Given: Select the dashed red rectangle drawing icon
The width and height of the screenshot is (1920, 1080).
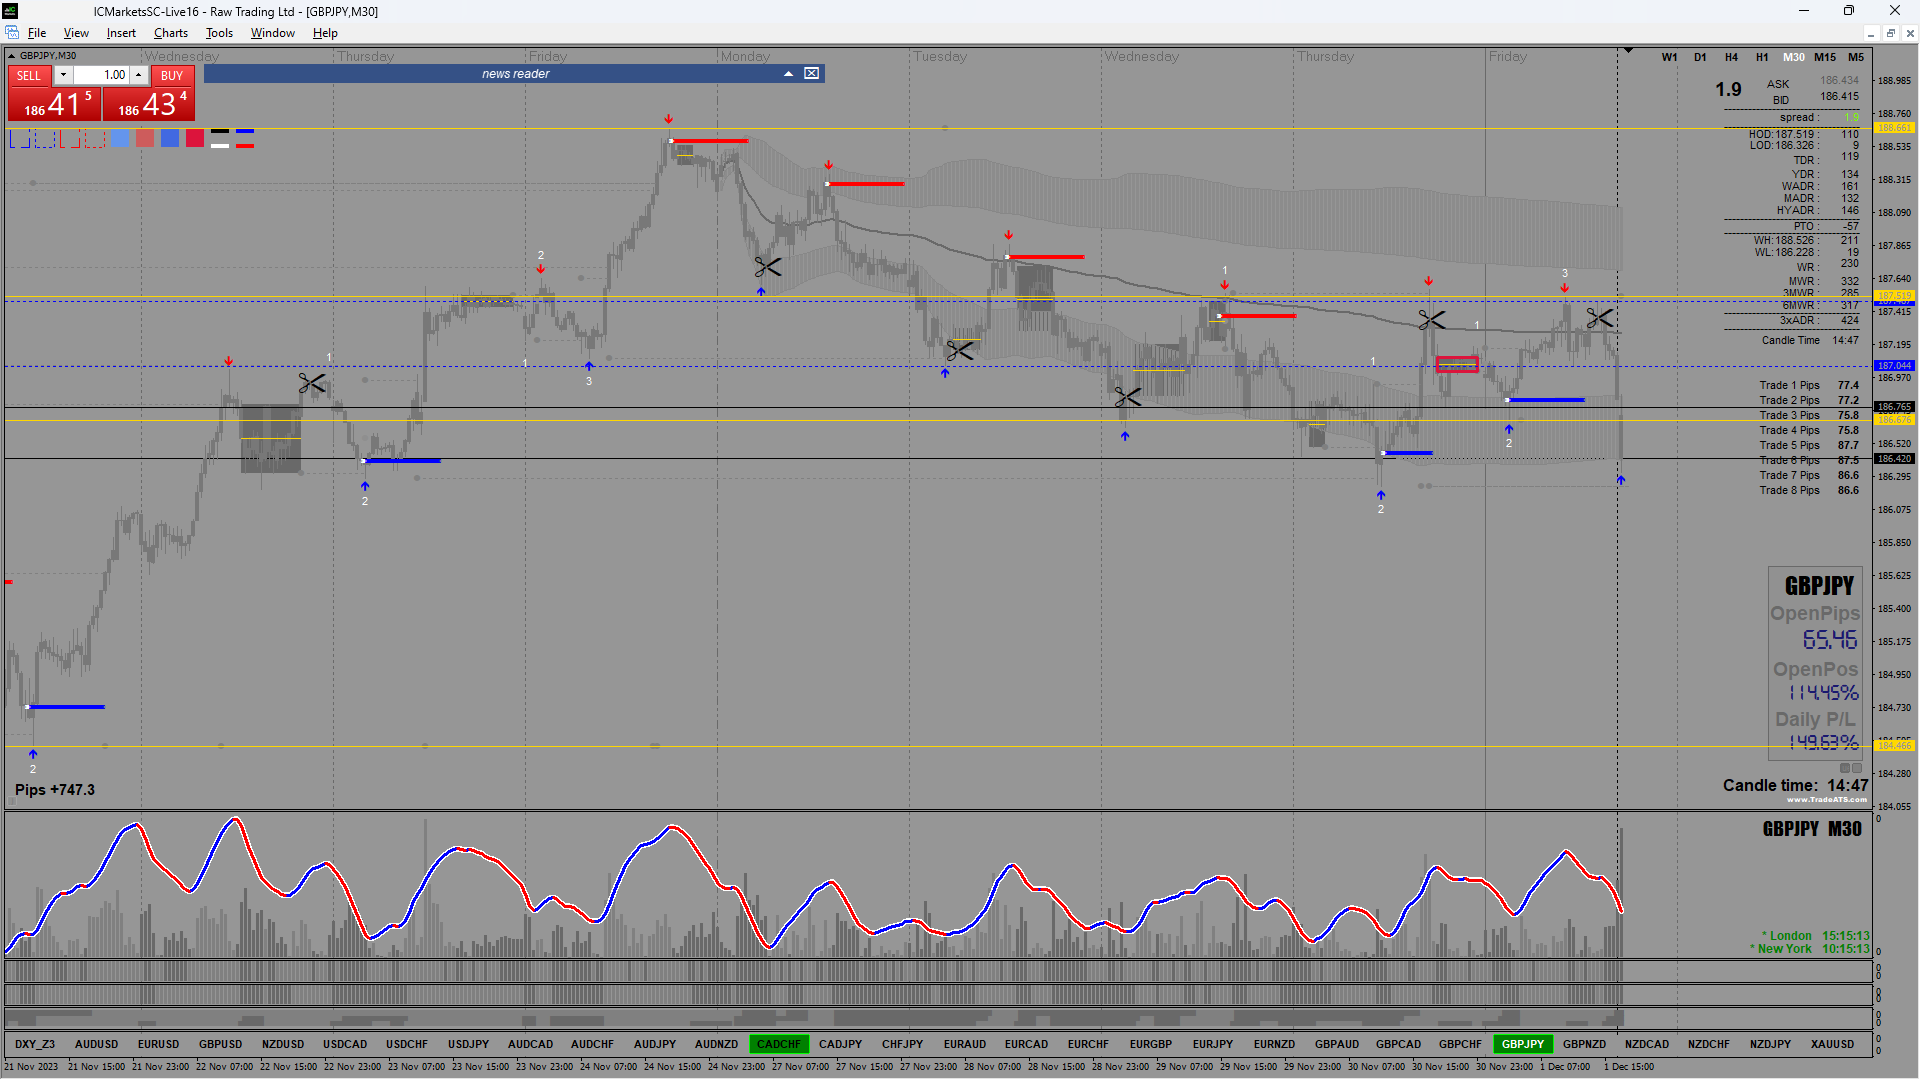Looking at the screenshot, I should 95,139.
